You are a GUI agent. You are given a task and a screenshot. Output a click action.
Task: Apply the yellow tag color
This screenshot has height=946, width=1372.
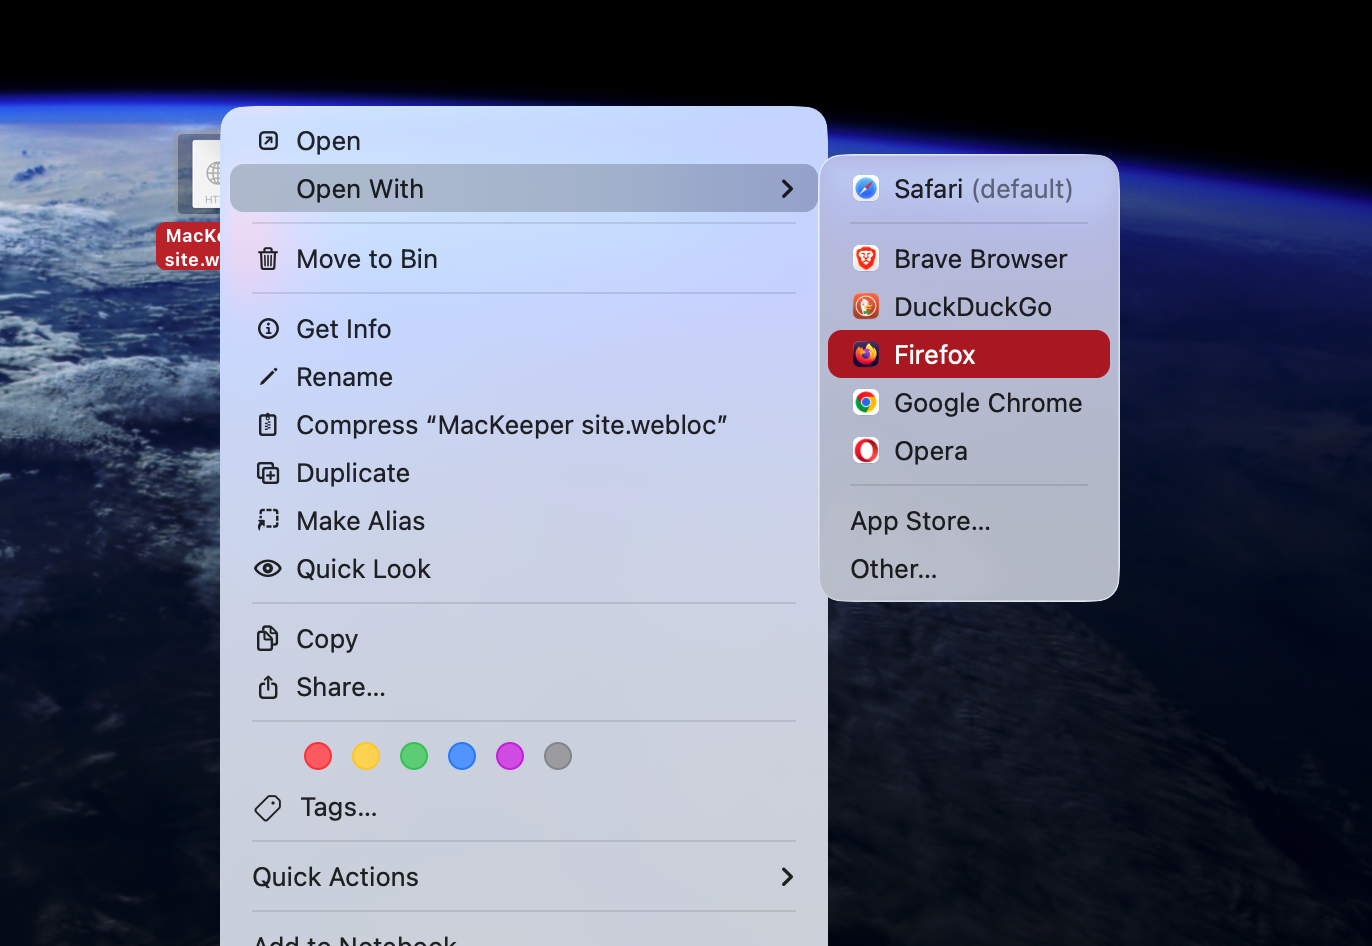[366, 756]
